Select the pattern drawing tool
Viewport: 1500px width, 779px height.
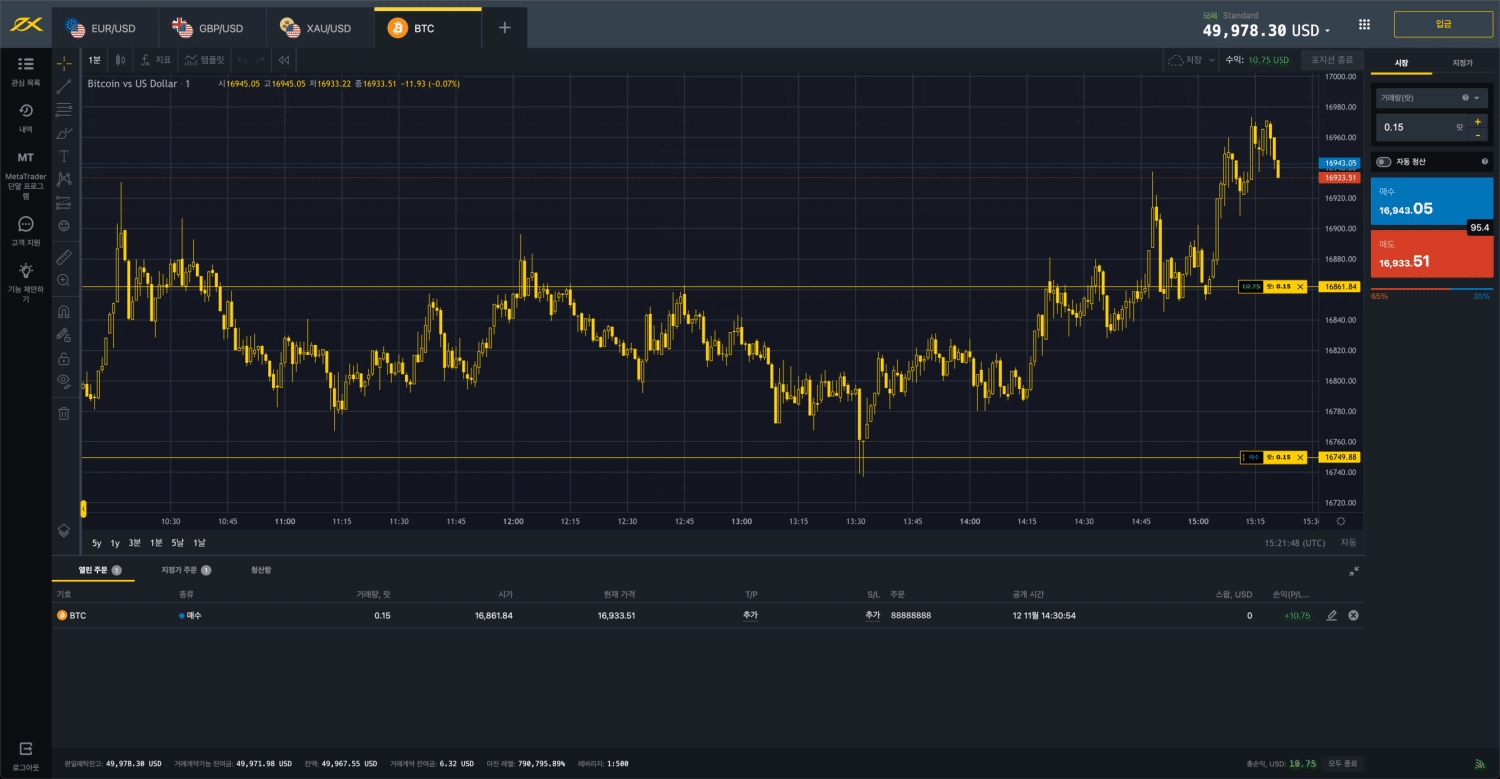pos(64,179)
